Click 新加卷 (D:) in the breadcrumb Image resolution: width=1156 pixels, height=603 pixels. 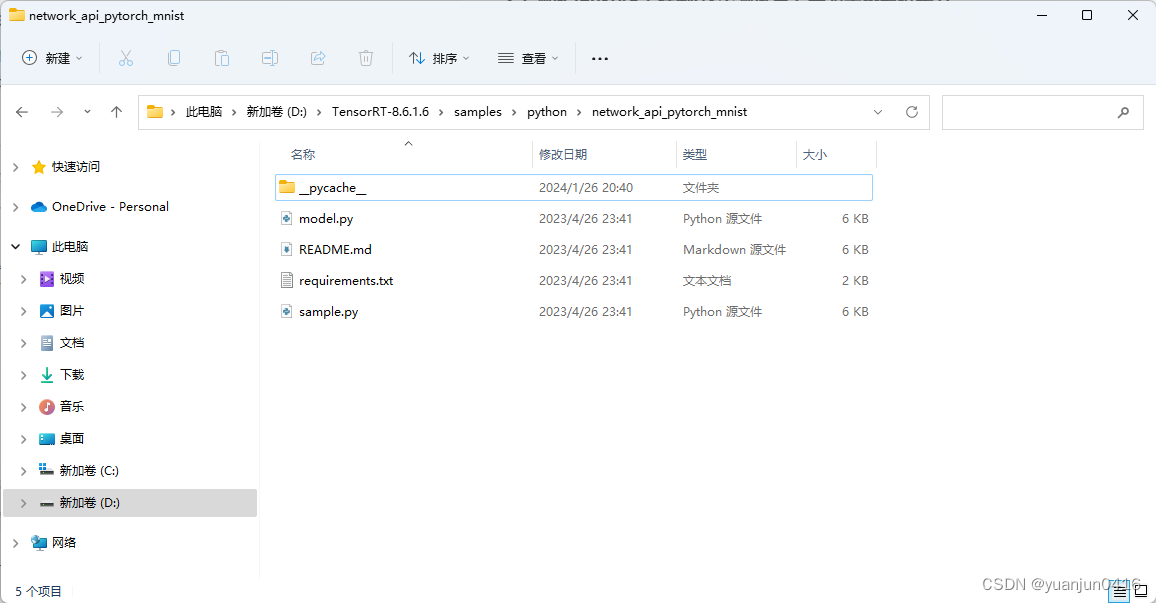276,112
